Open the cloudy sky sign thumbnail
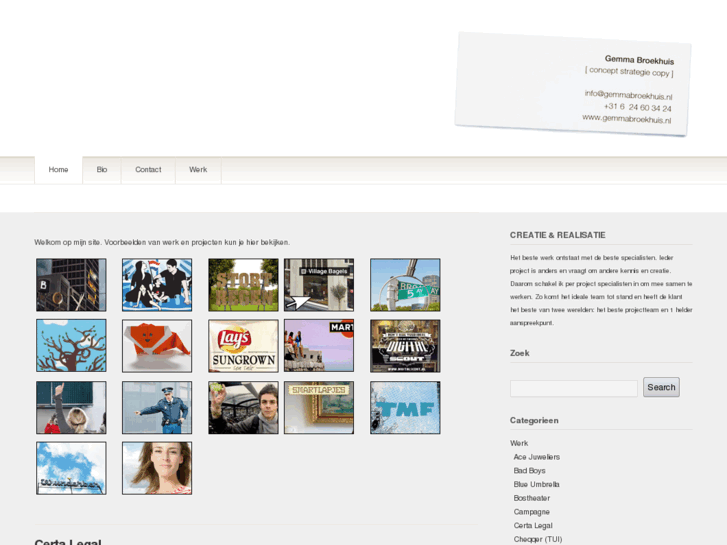The image size is (727, 545). [x=71, y=468]
